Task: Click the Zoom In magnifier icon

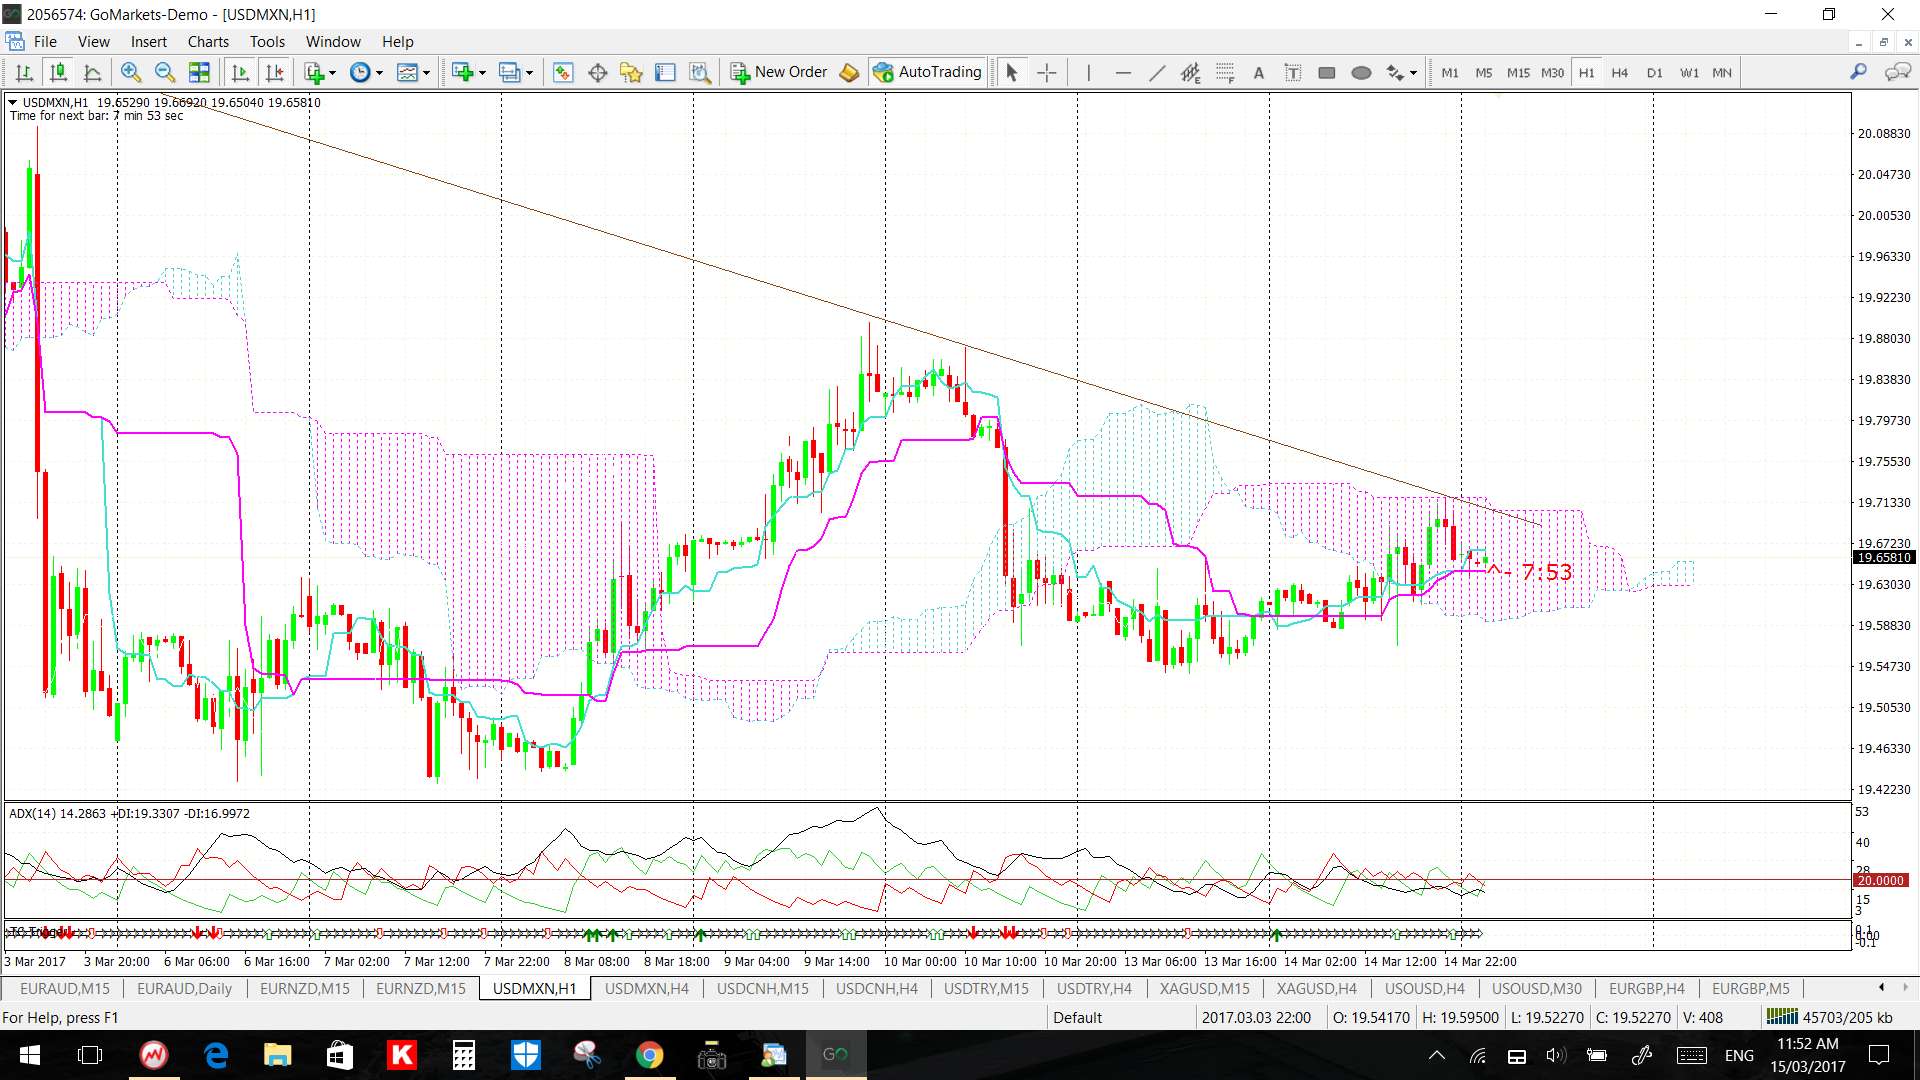Action: click(130, 72)
